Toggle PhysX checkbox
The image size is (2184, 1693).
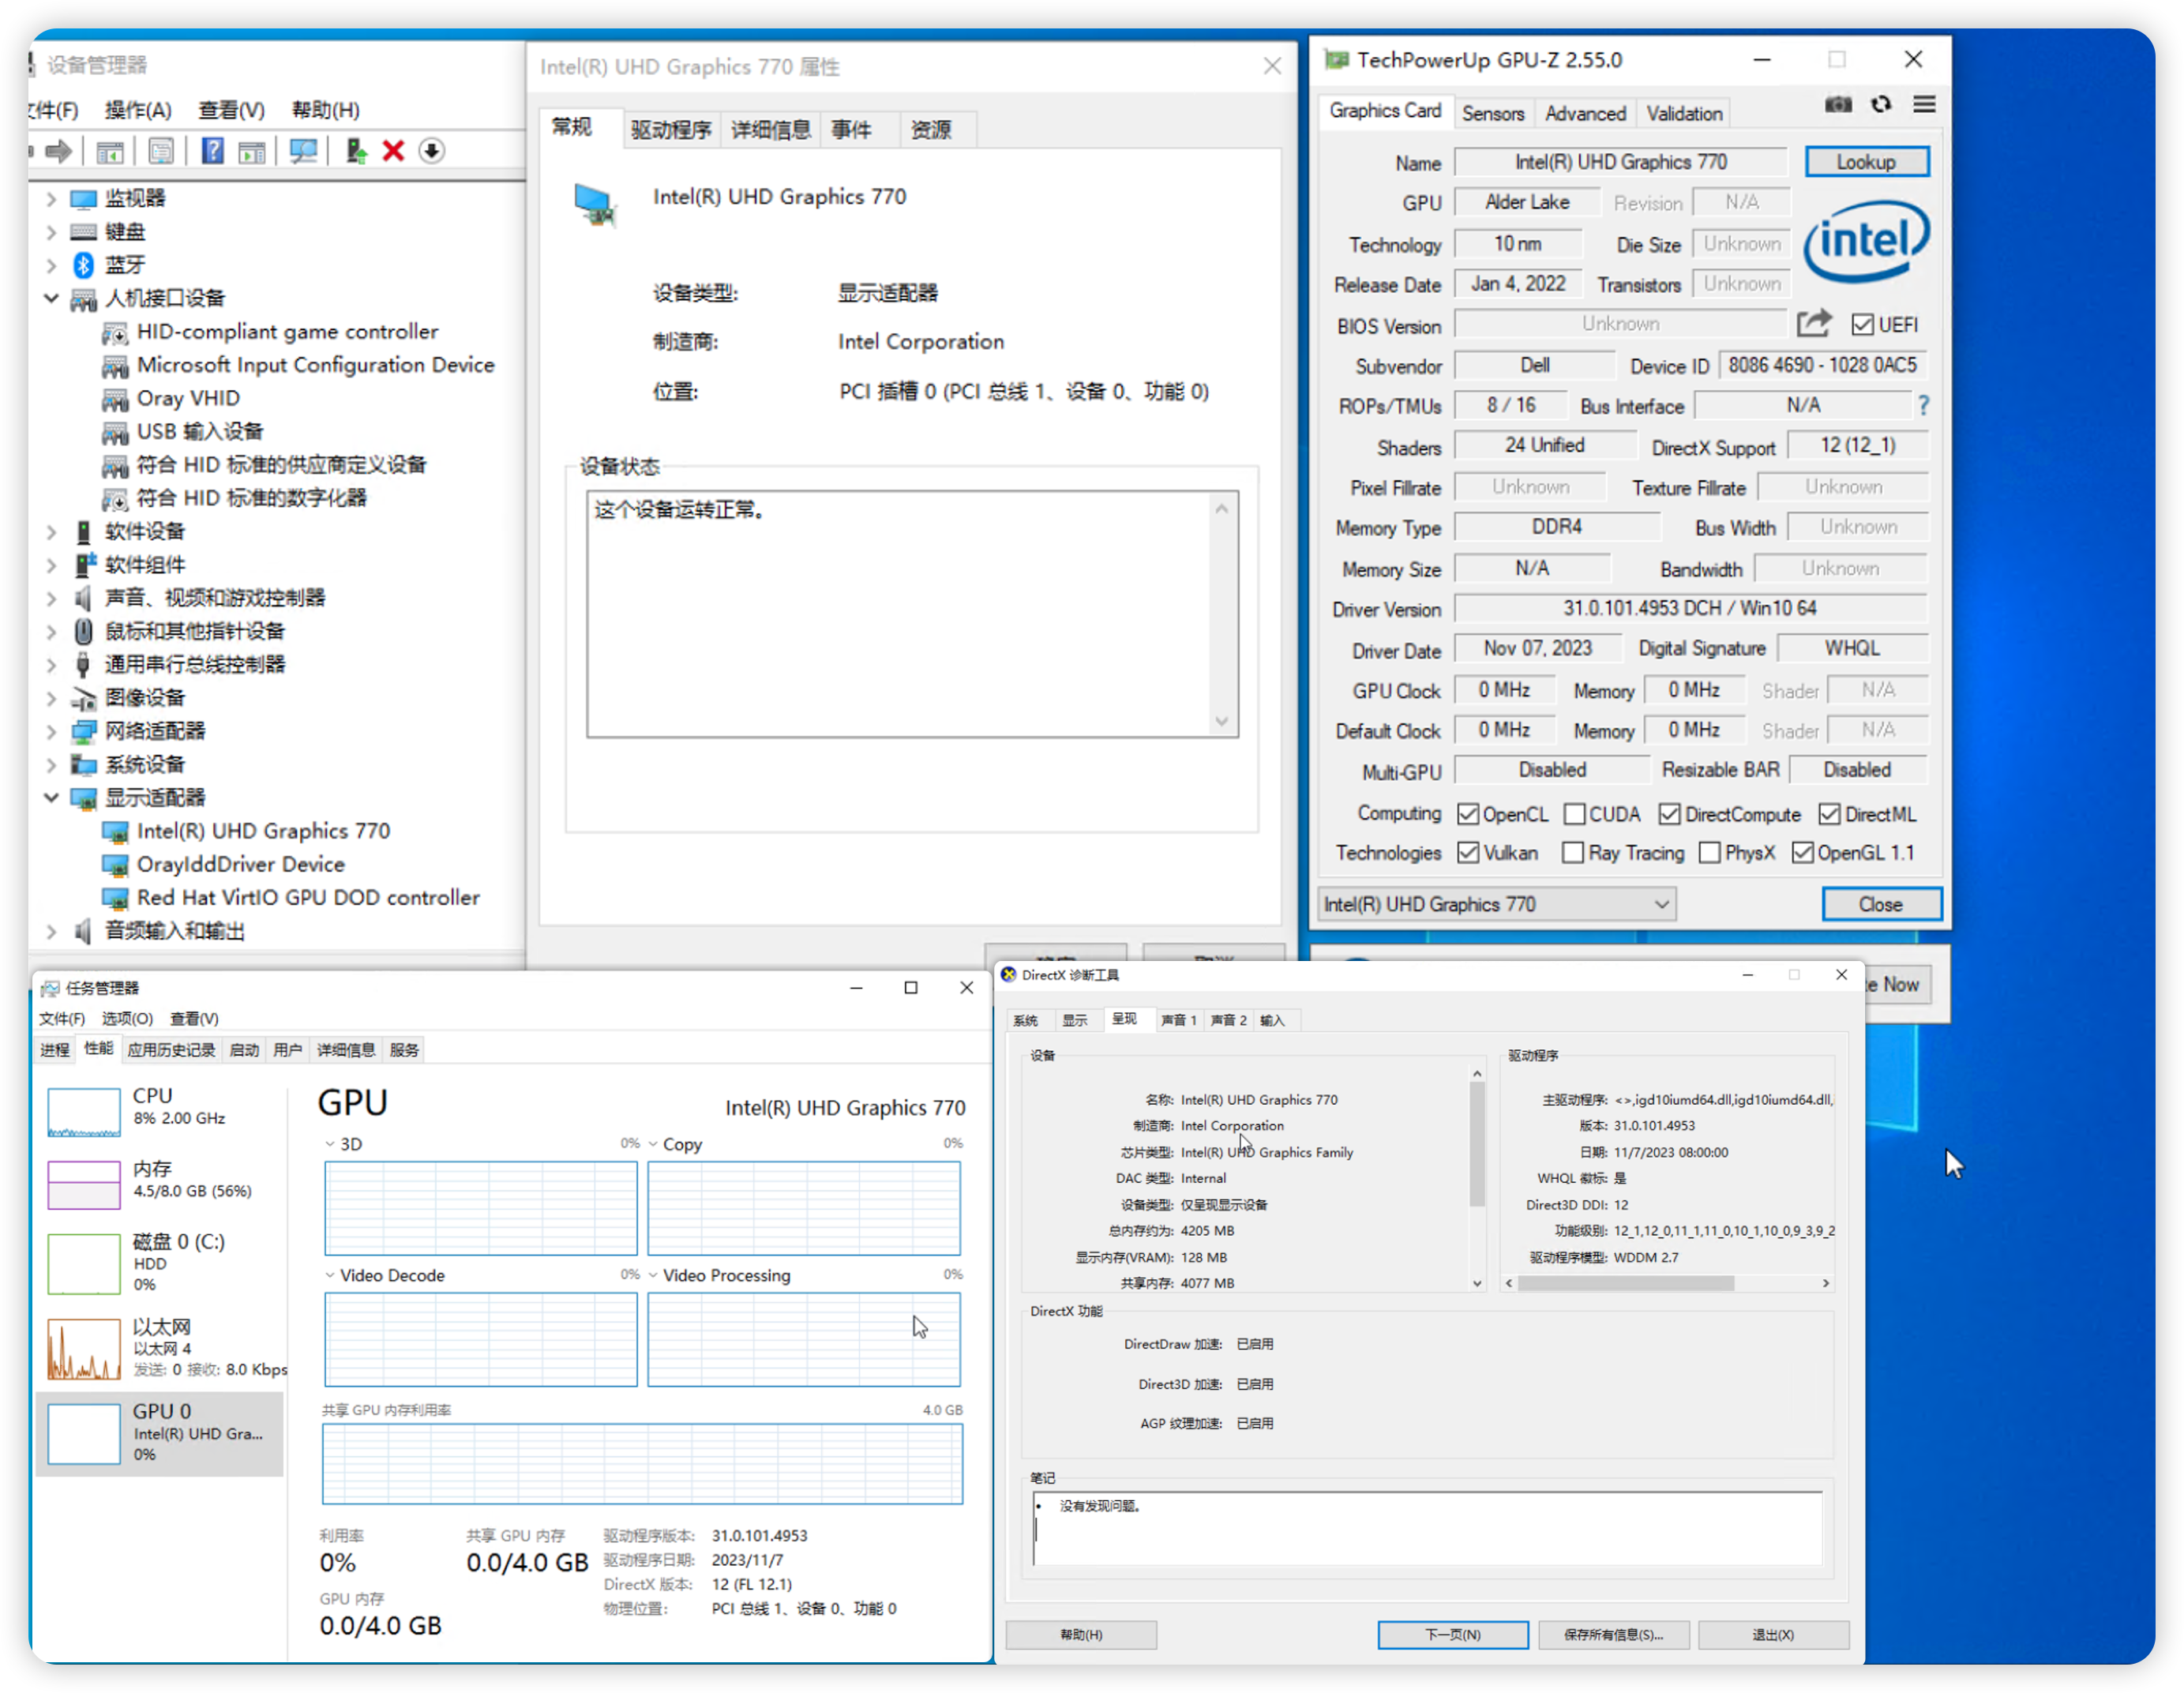(1709, 853)
